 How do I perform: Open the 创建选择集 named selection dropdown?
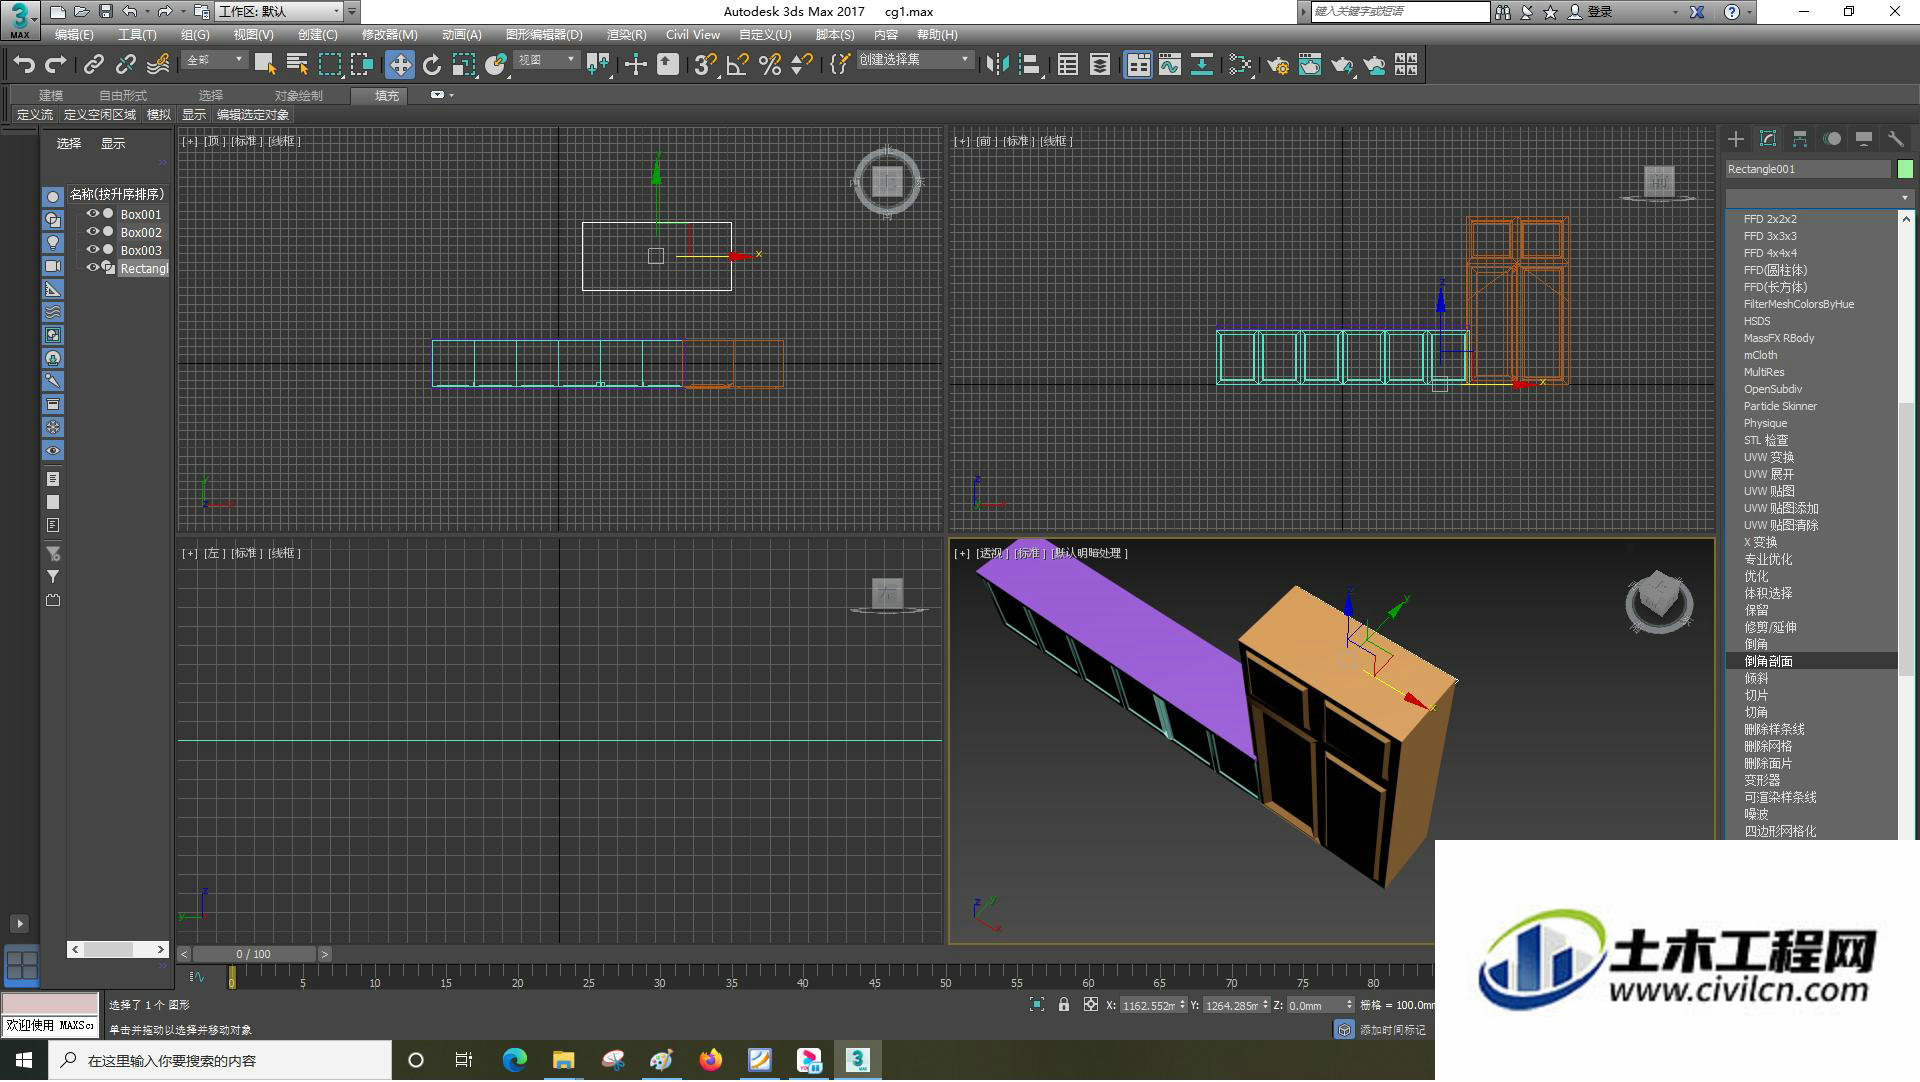coord(914,61)
